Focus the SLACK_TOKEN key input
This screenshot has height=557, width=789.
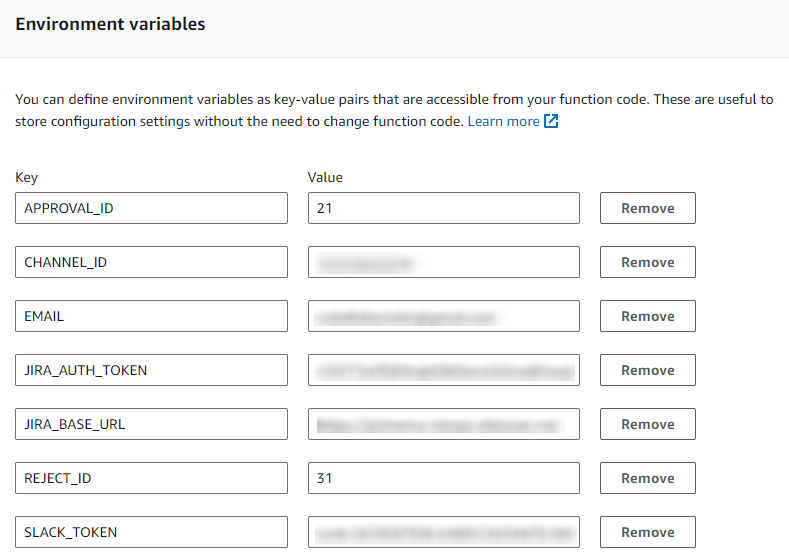coord(151,532)
